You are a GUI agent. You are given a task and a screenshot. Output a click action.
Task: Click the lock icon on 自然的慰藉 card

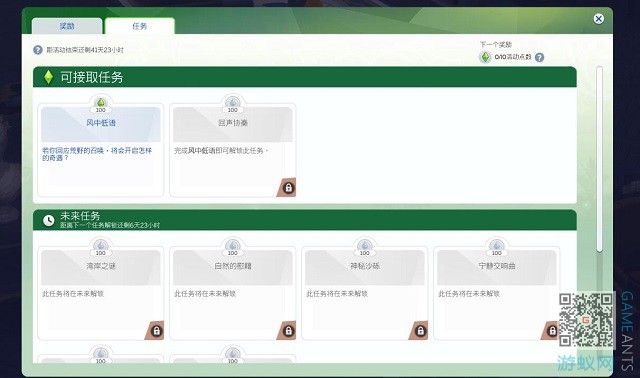point(288,331)
